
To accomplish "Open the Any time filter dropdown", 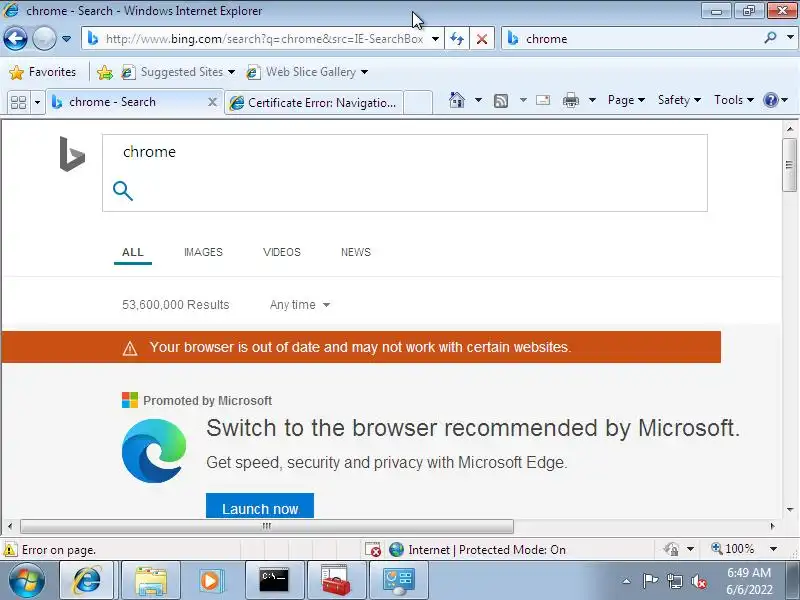I will (x=300, y=305).
